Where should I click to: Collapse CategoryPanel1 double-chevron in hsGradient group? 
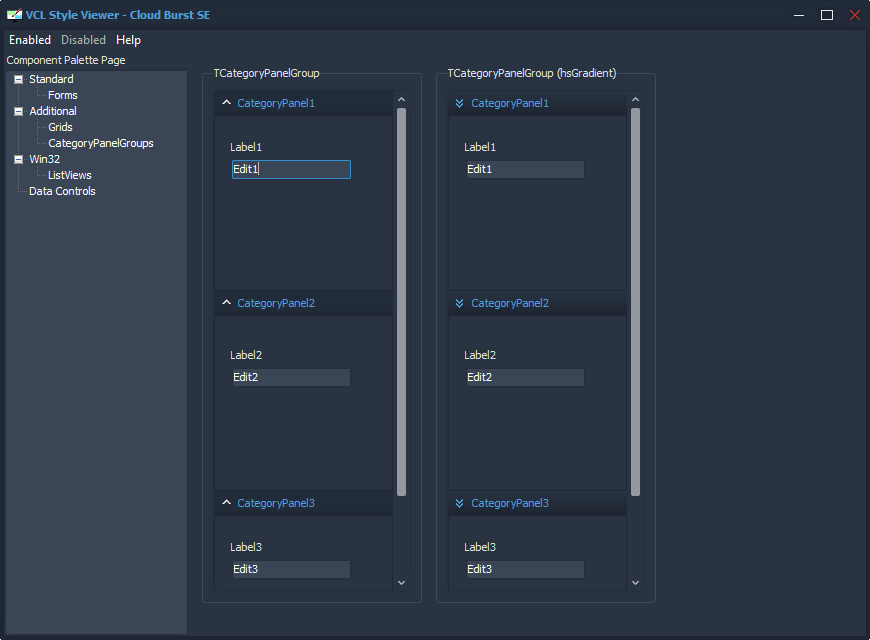pos(459,103)
